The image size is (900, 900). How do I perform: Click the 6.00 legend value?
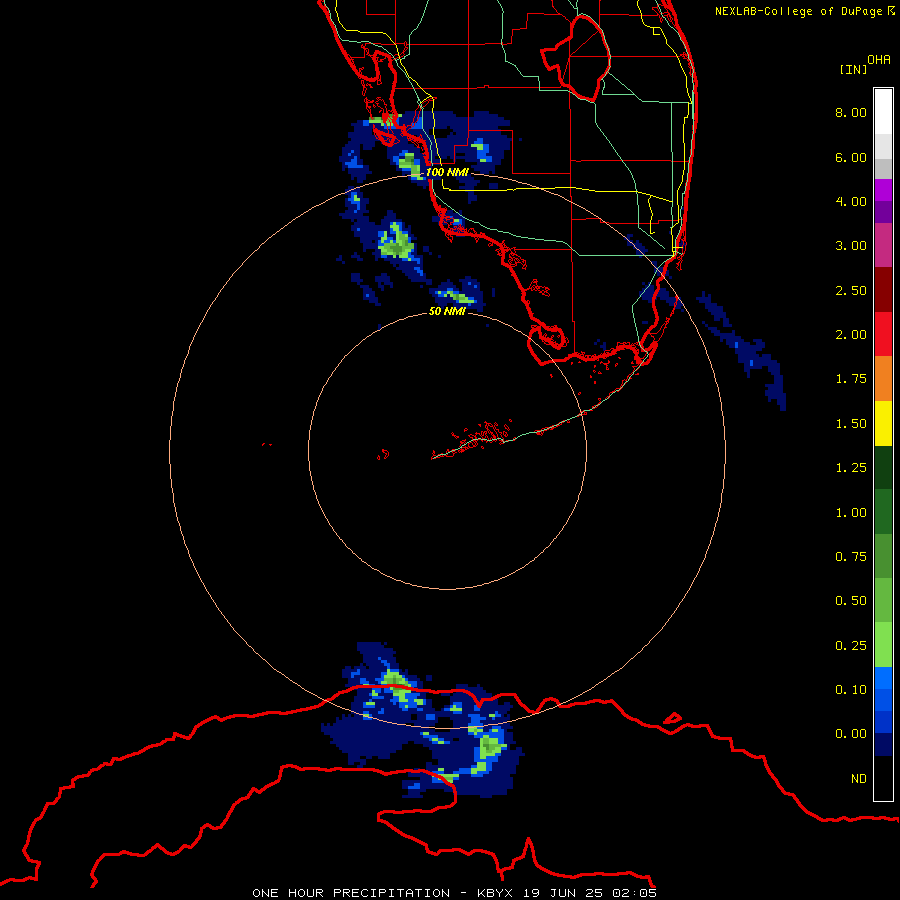click(x=851, y=157)
